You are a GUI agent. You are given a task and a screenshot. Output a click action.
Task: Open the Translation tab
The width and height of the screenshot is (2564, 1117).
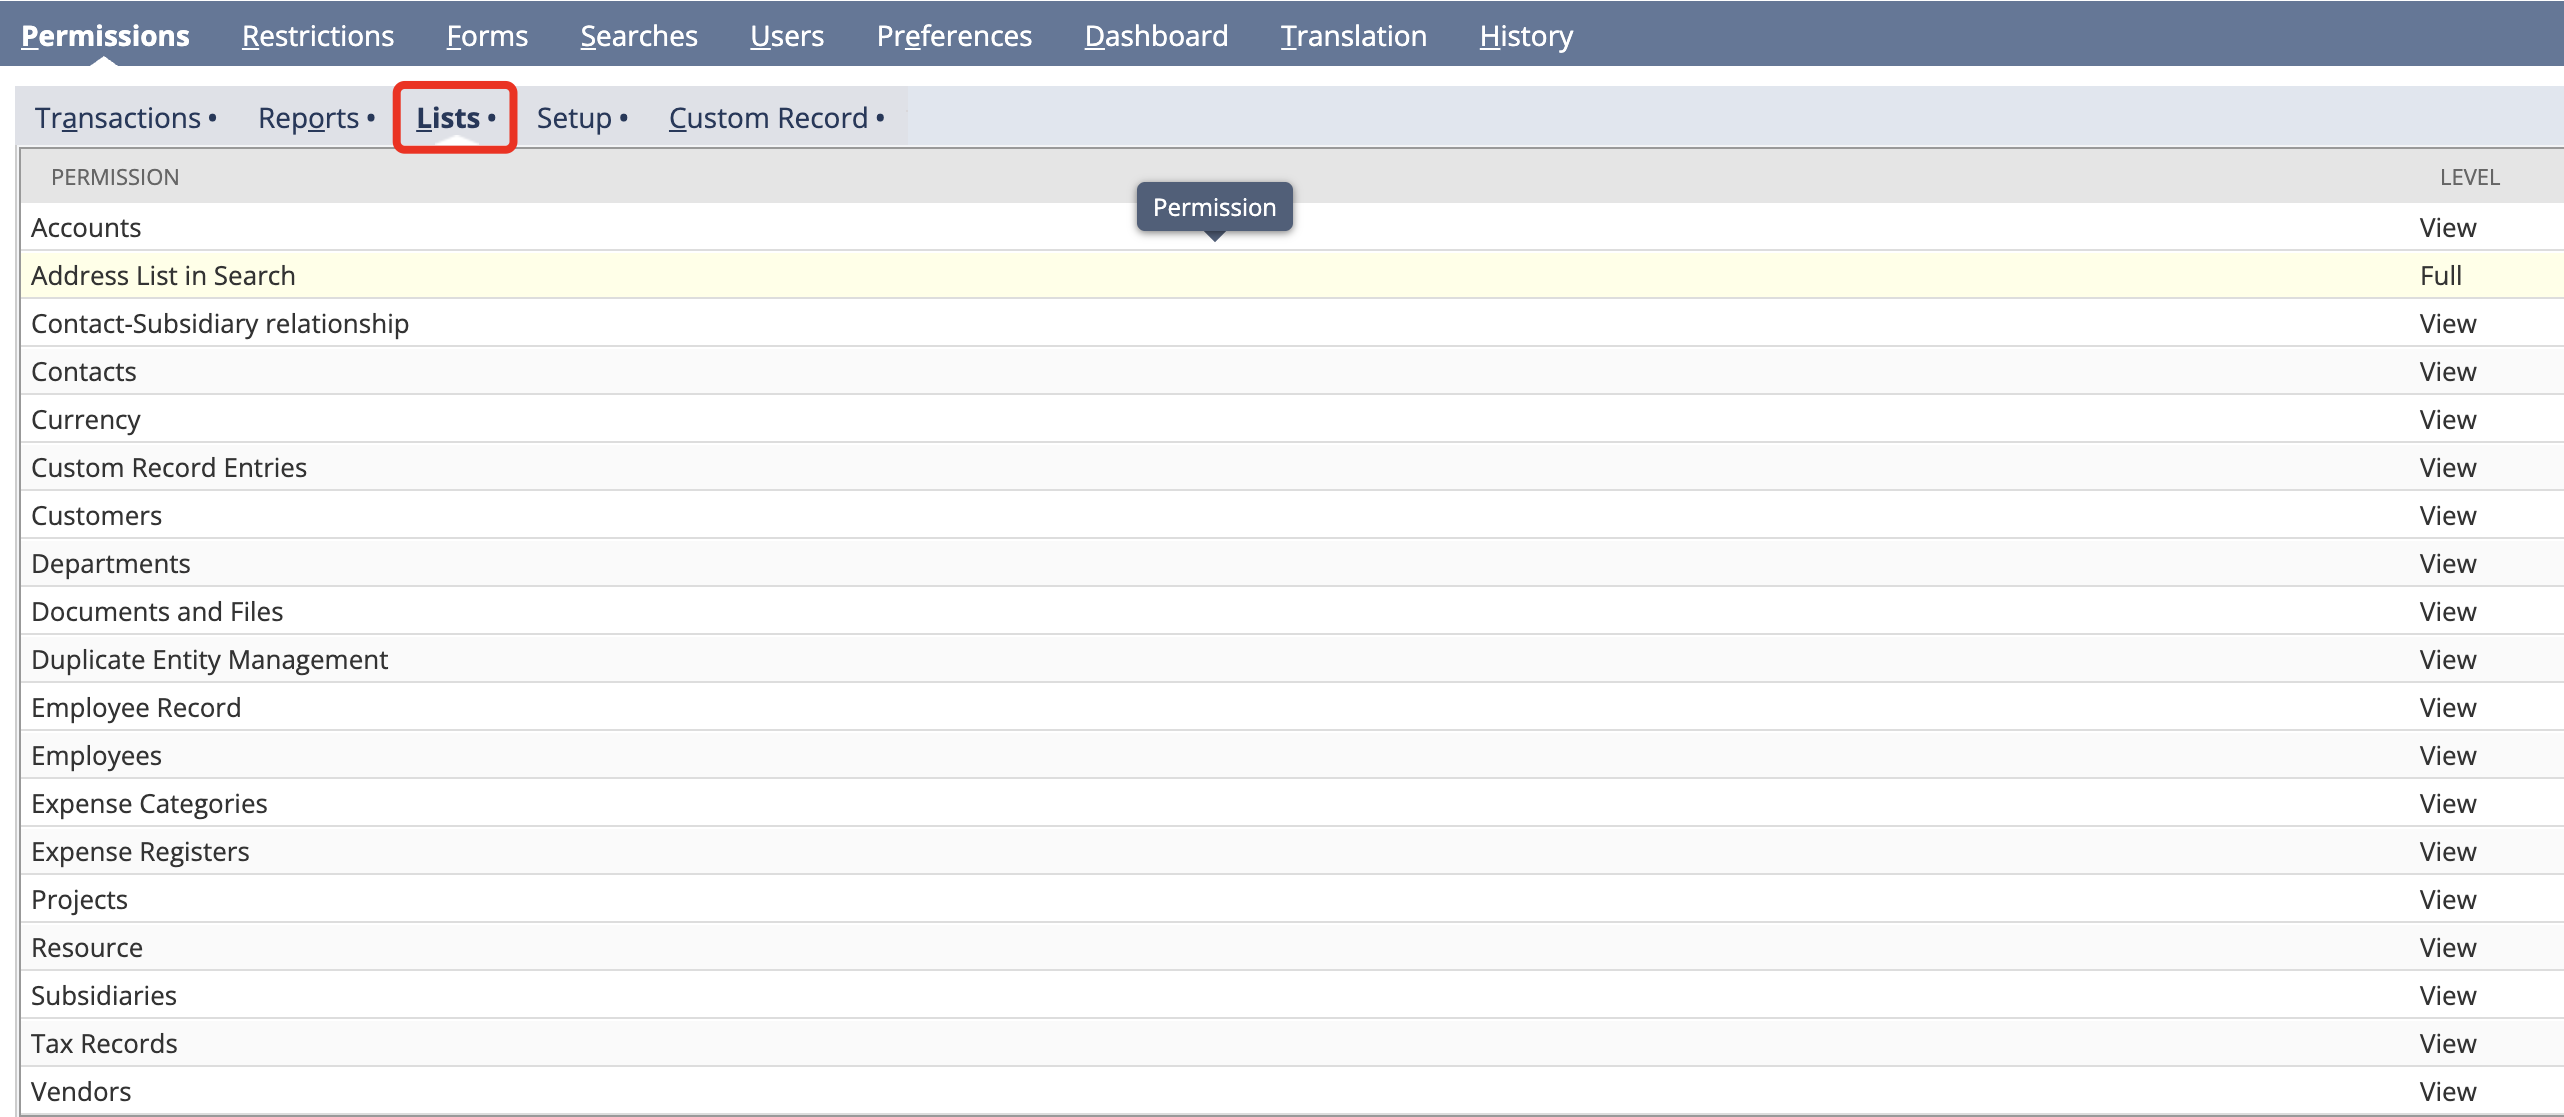point(1353,36)
